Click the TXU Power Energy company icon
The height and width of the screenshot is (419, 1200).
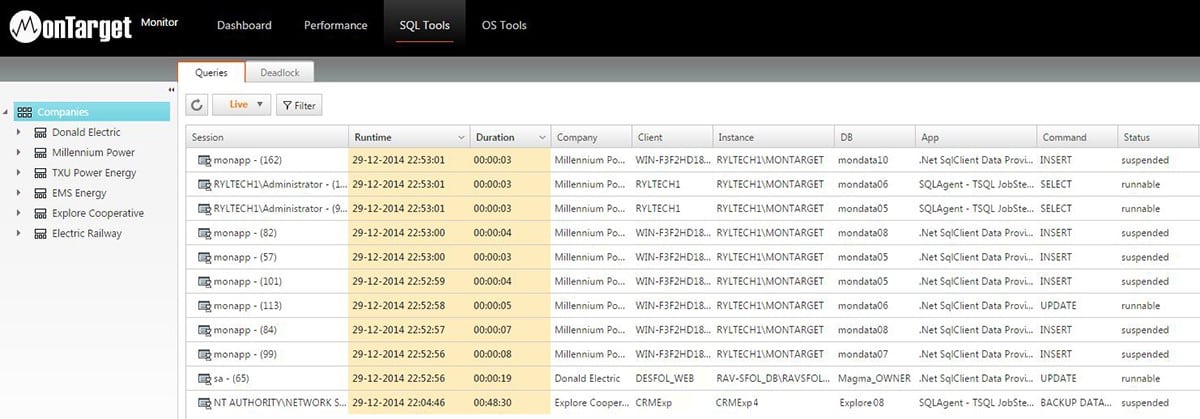pyautogui.click(x=40, y=173)
